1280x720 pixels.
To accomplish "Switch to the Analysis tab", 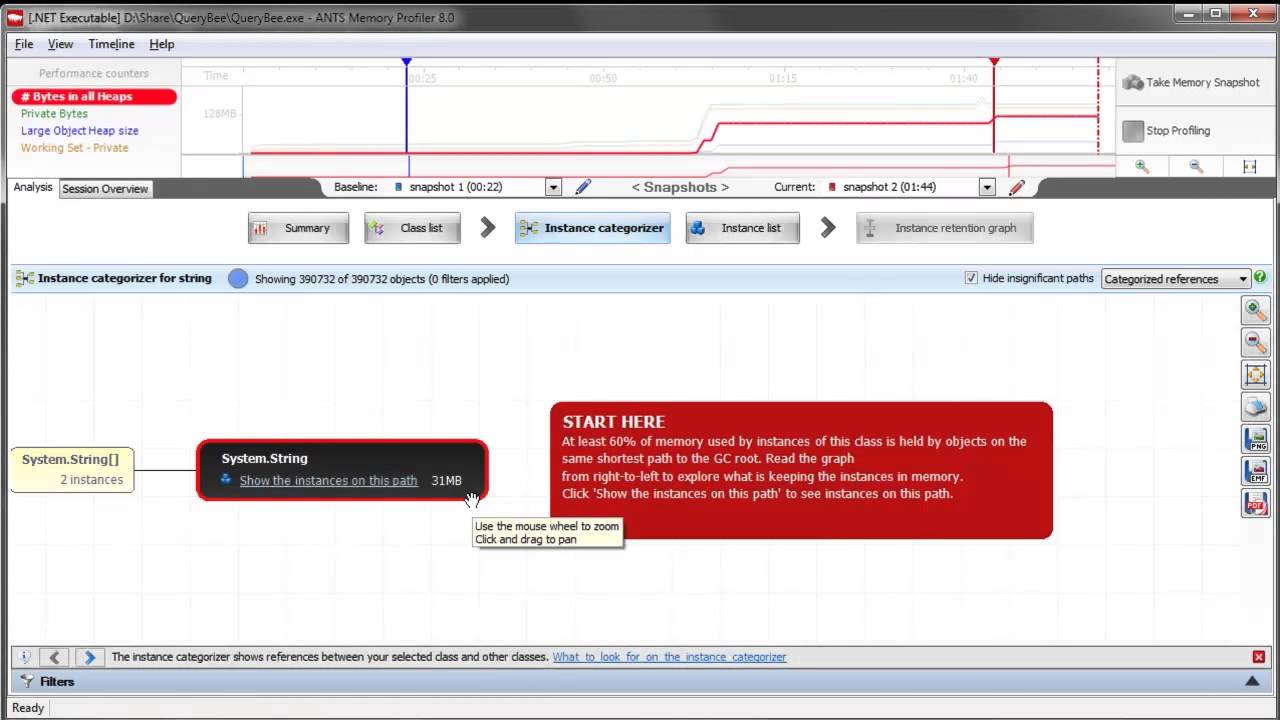I will (x=33, y=187).
